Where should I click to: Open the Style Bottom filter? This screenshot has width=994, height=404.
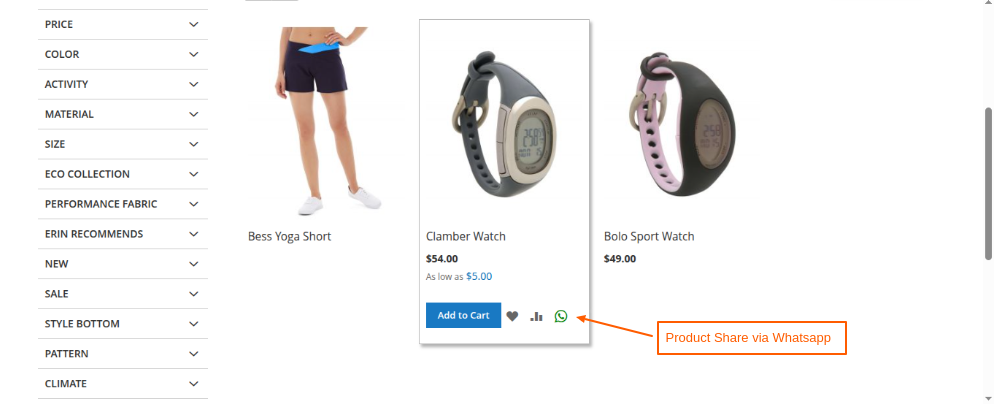[123, 323]
